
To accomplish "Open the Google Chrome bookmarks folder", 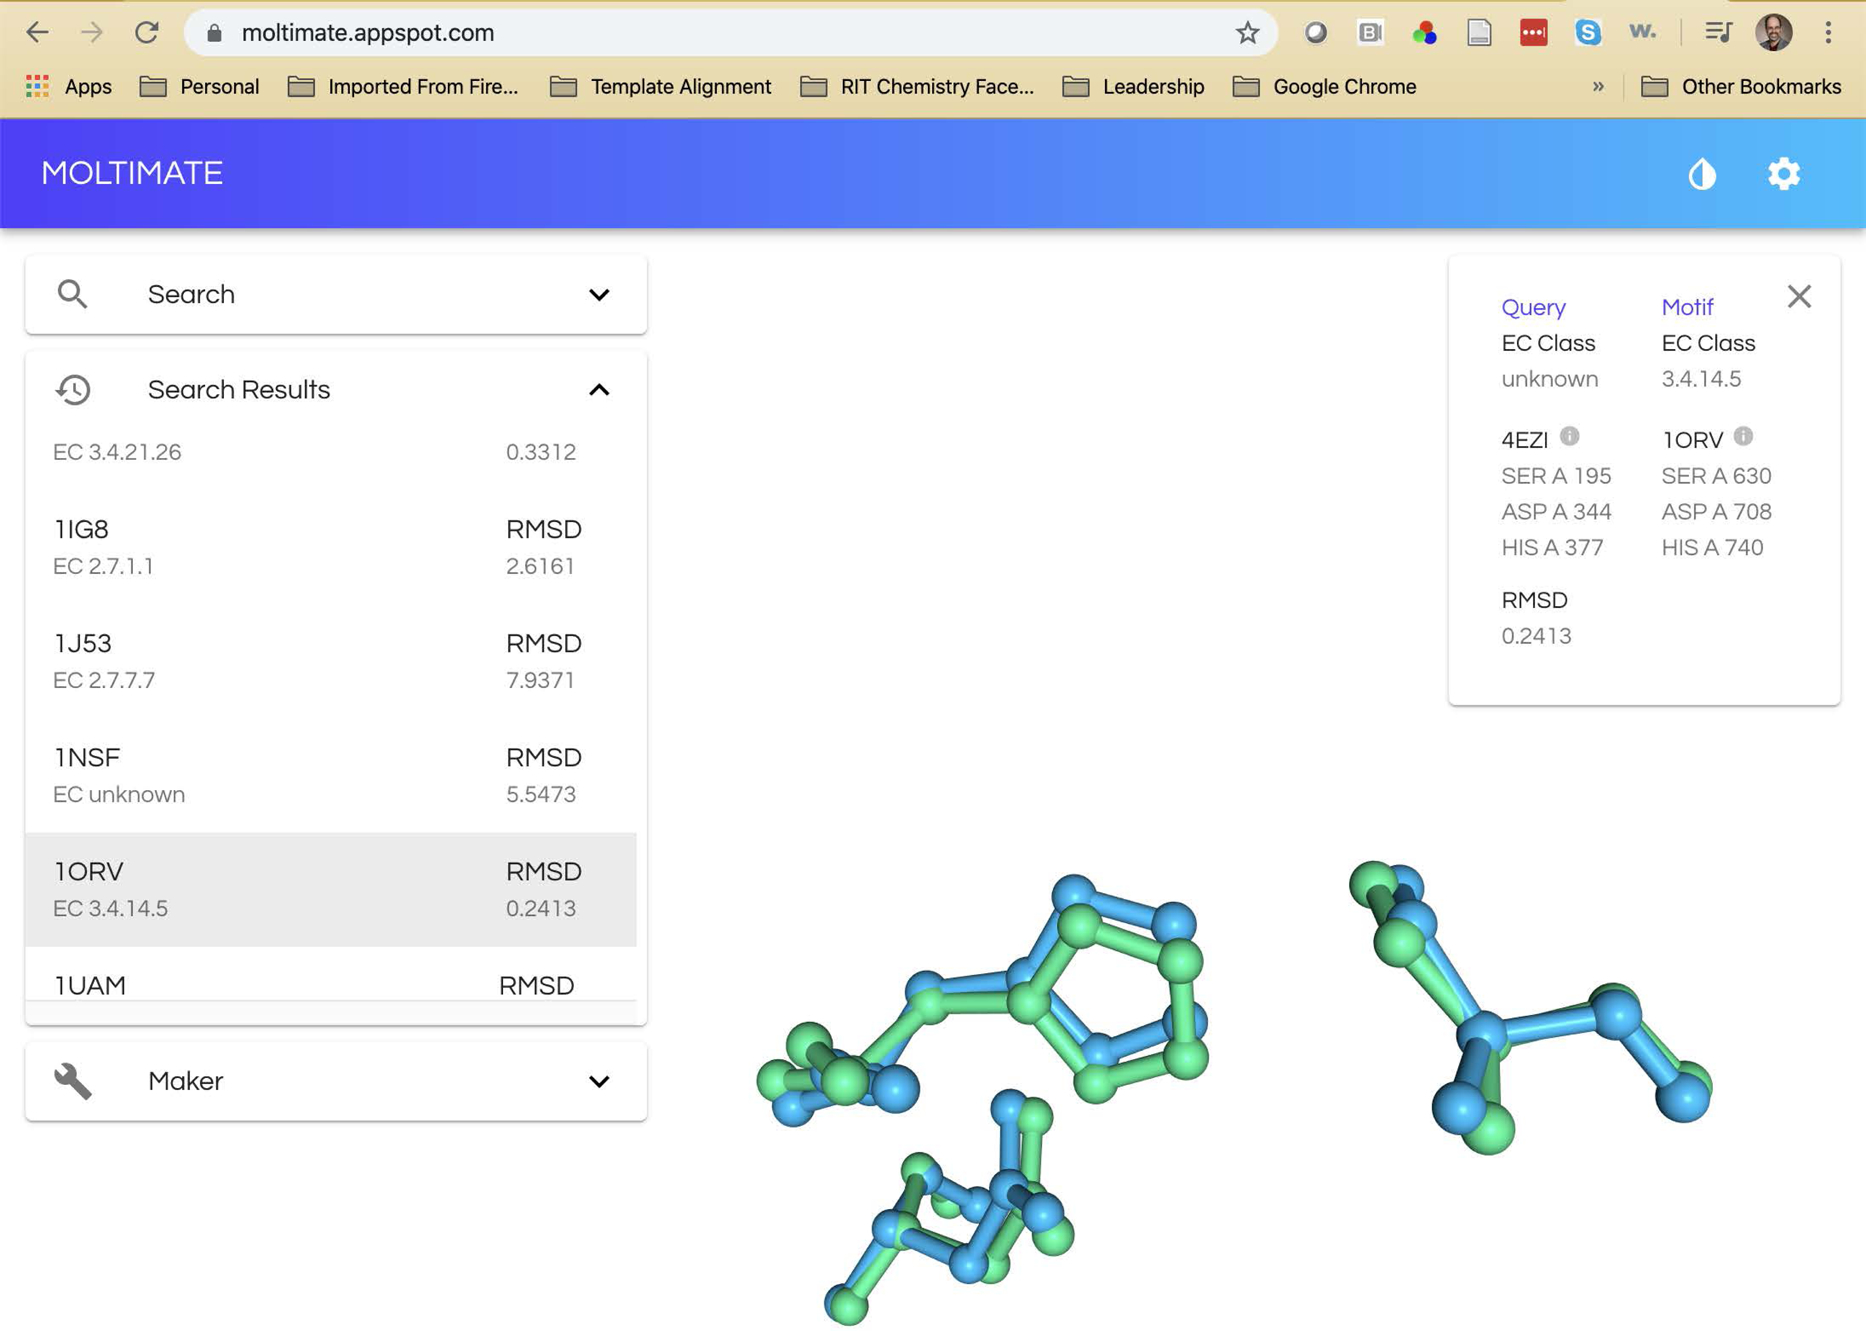I will click(1324, 86).
